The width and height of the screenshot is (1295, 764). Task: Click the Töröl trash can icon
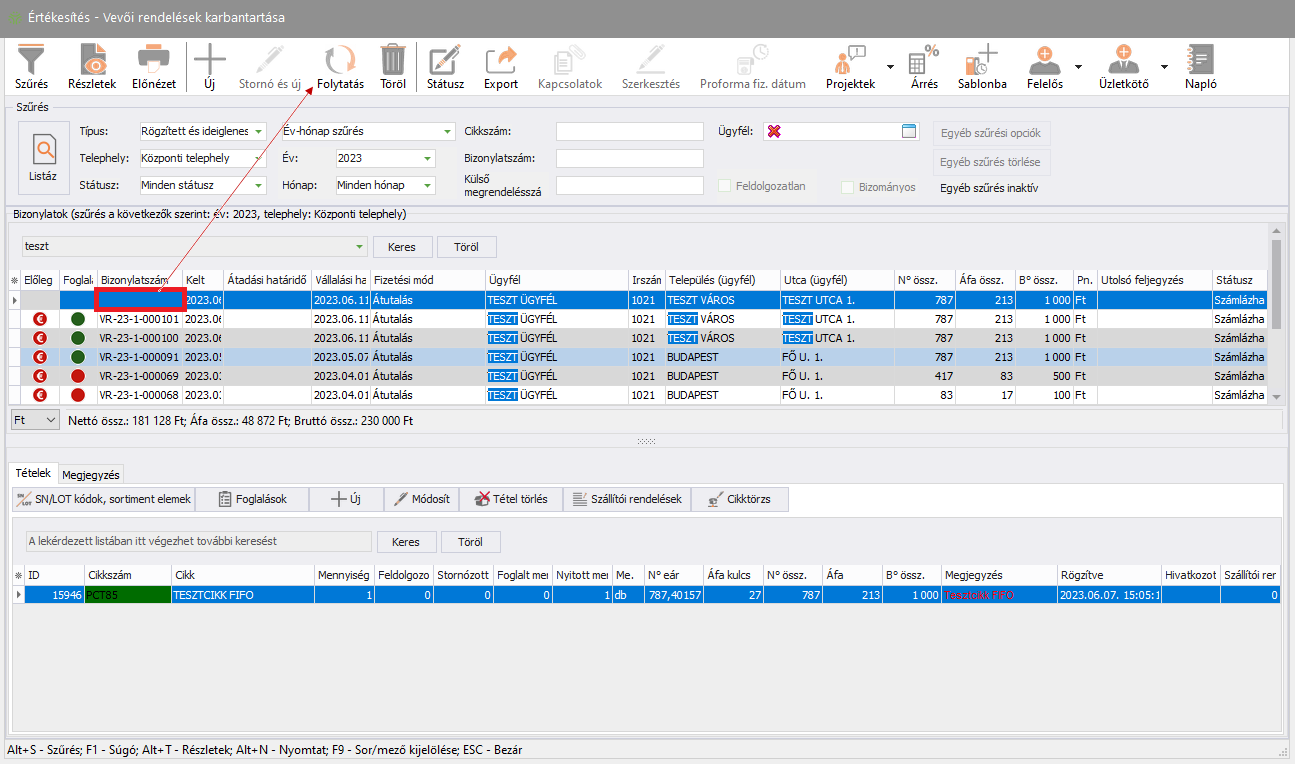pyautogui.click(x=393, y=60)
